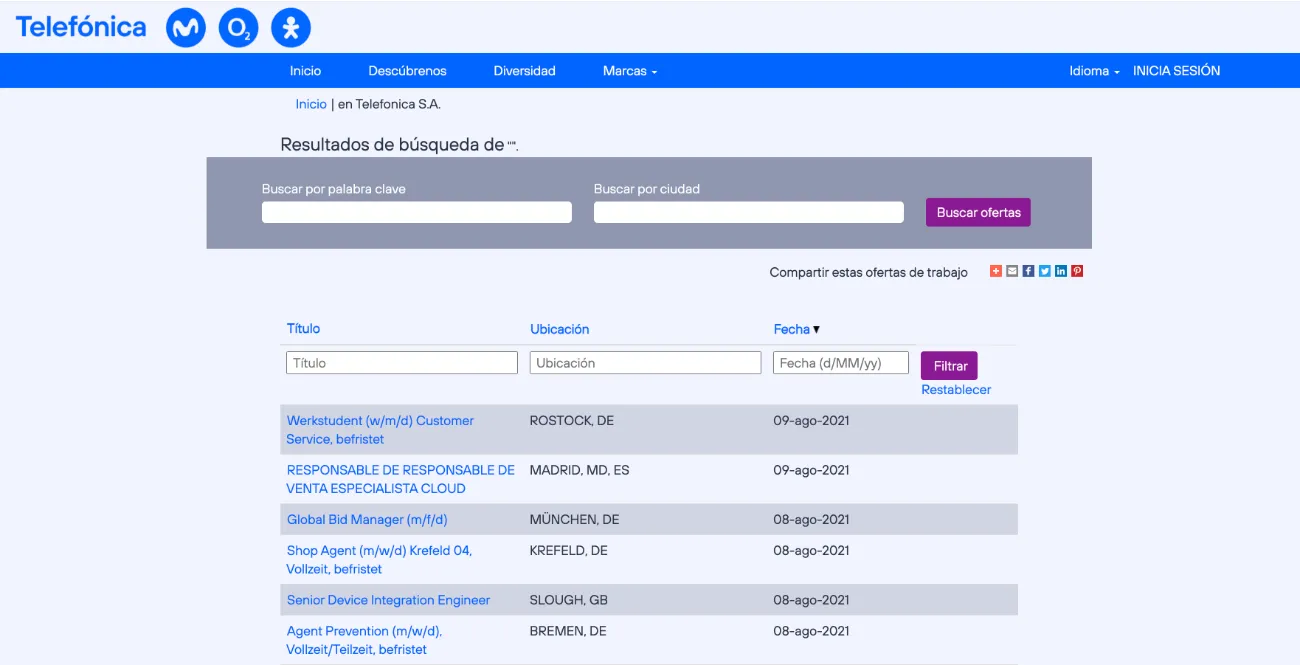Click the Restablecer reset link
The height and width of the screenshot is (665, 1300).
coord(956,390)
